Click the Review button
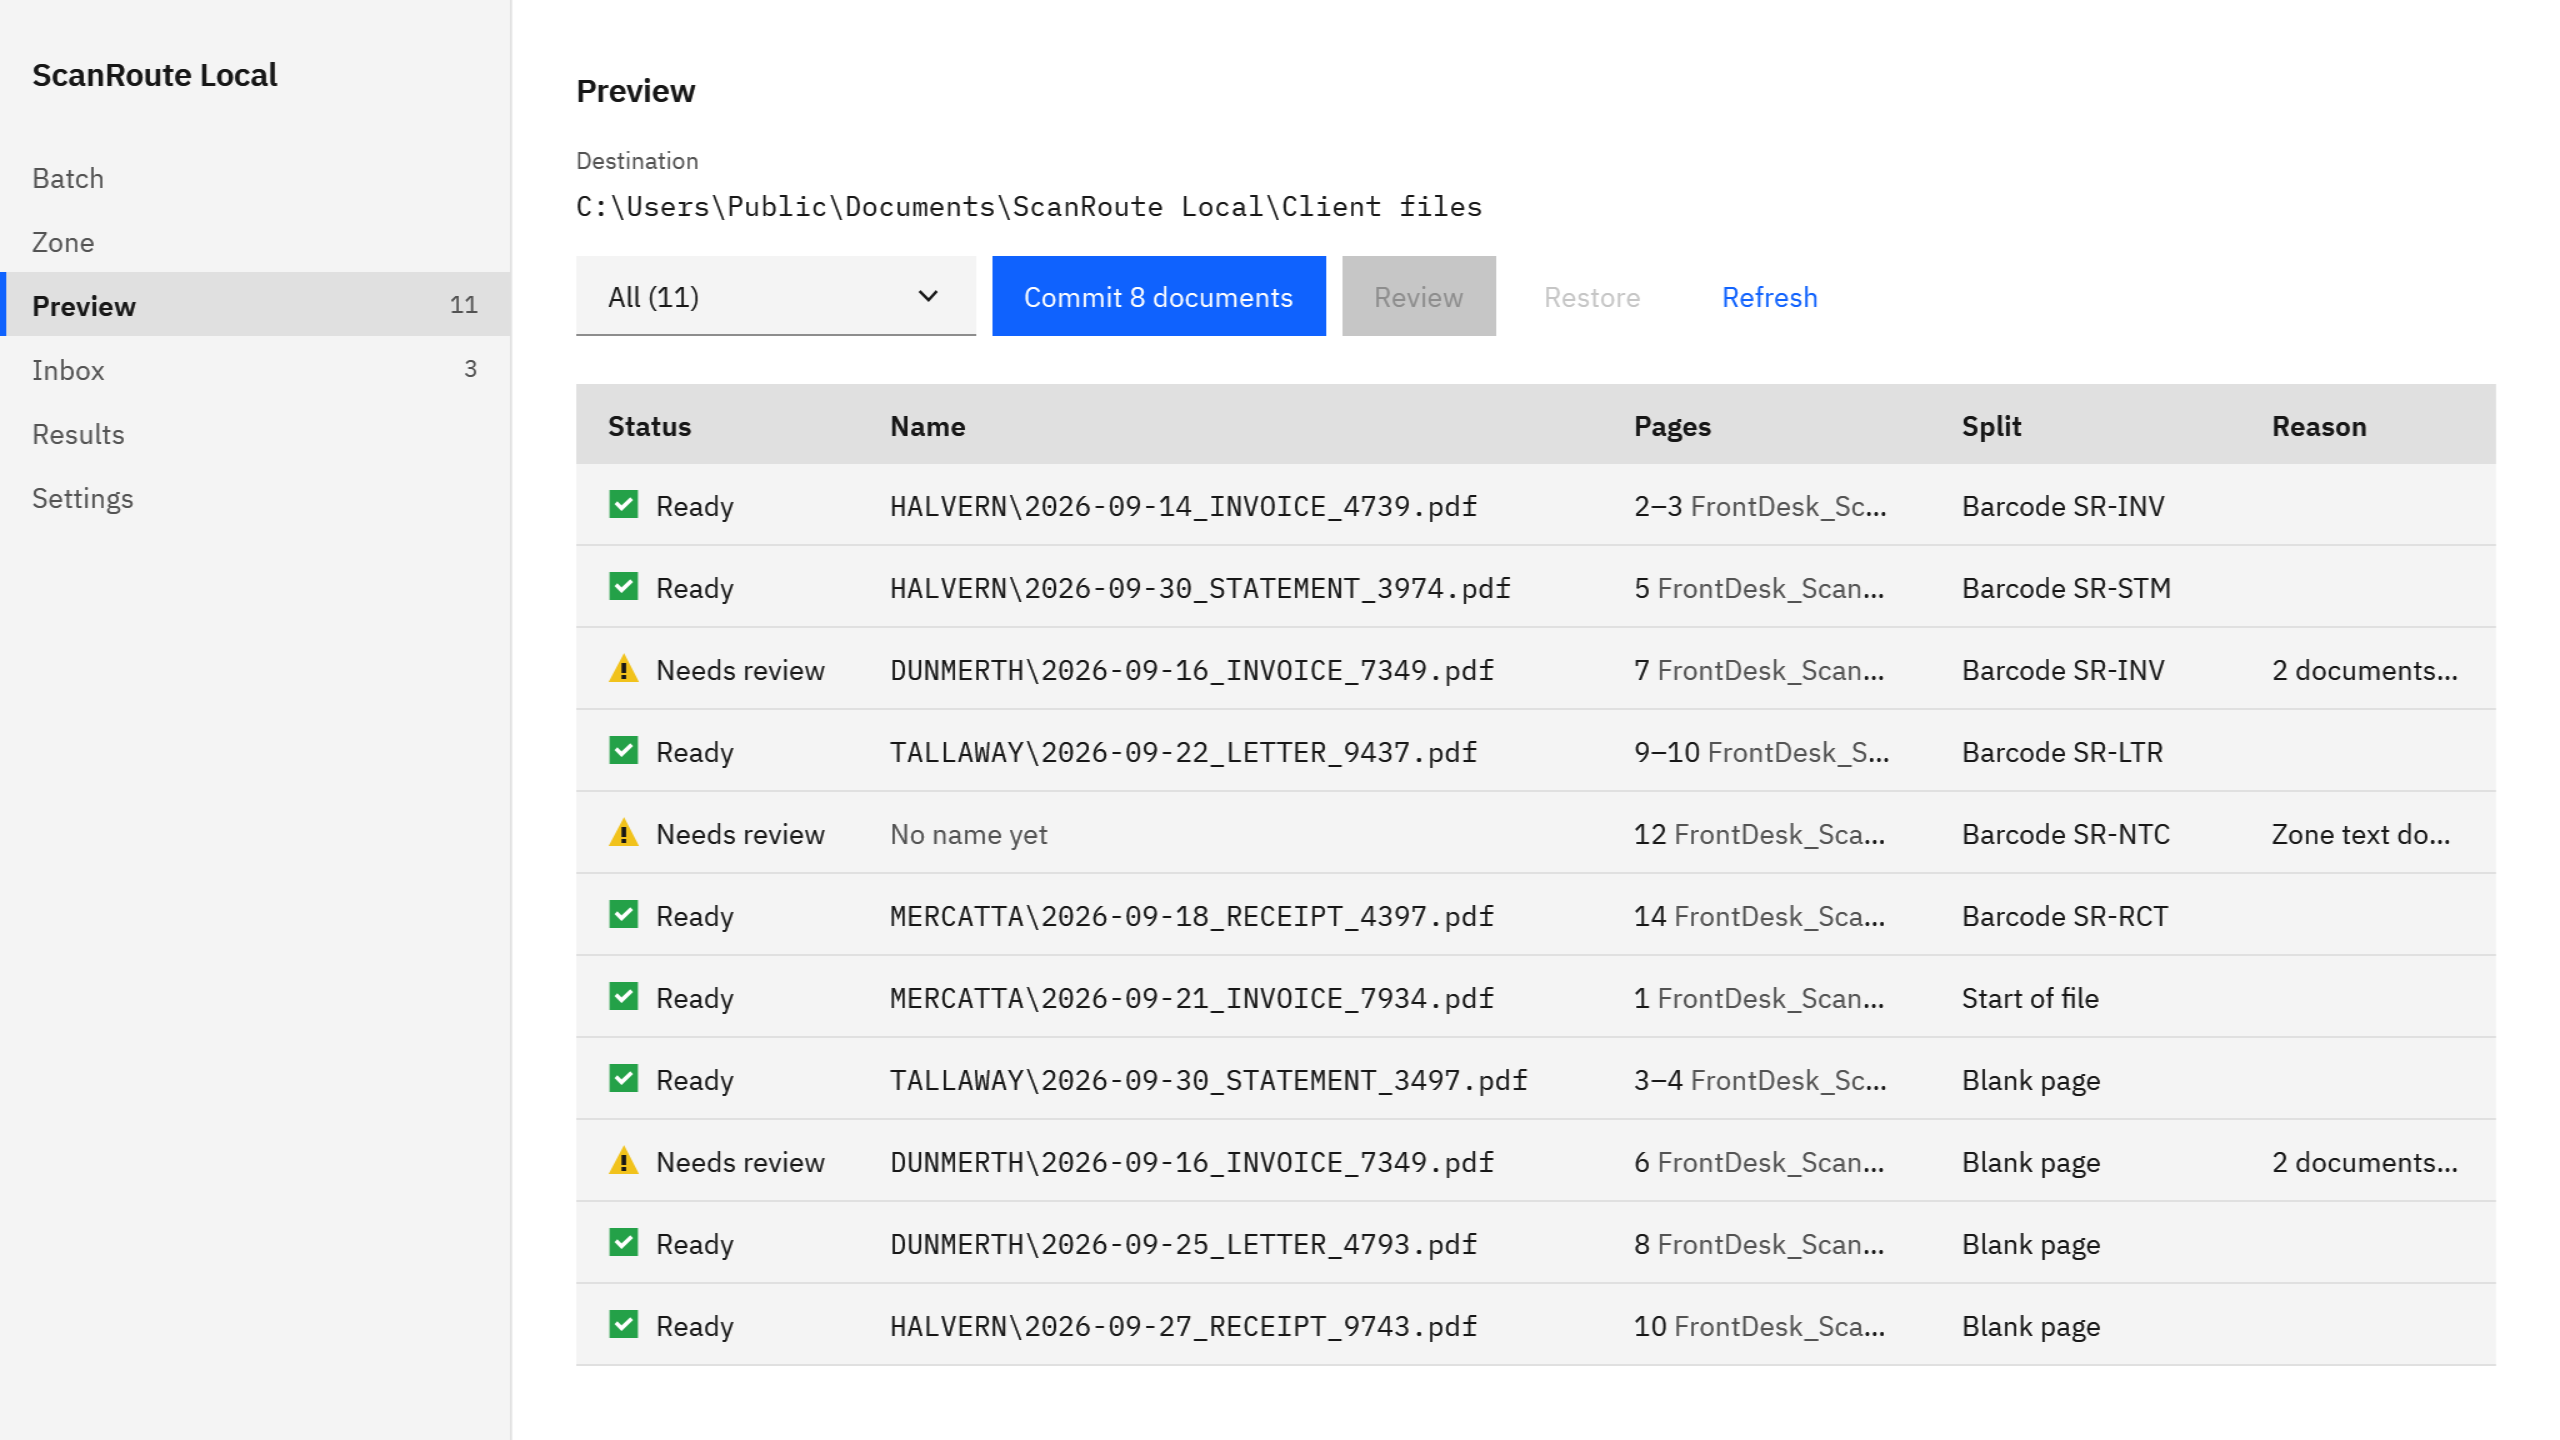Viewport: 2560px width, 1440px height. click(1419, 296)
